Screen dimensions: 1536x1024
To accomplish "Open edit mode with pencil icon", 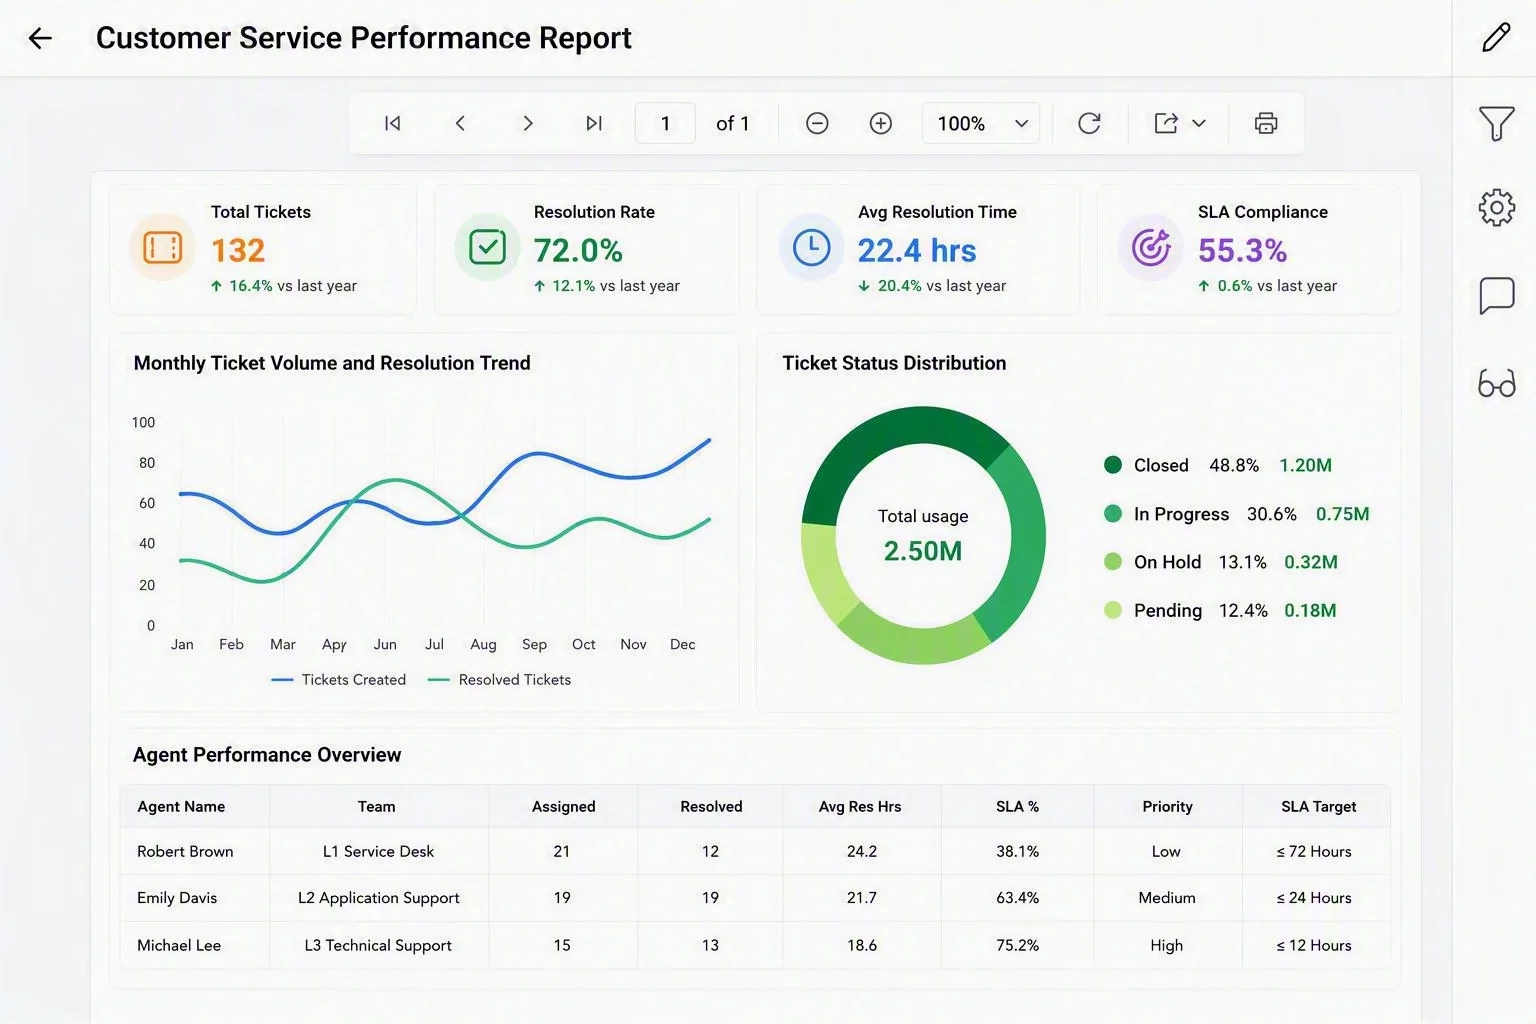I will tap(1496, 38).
